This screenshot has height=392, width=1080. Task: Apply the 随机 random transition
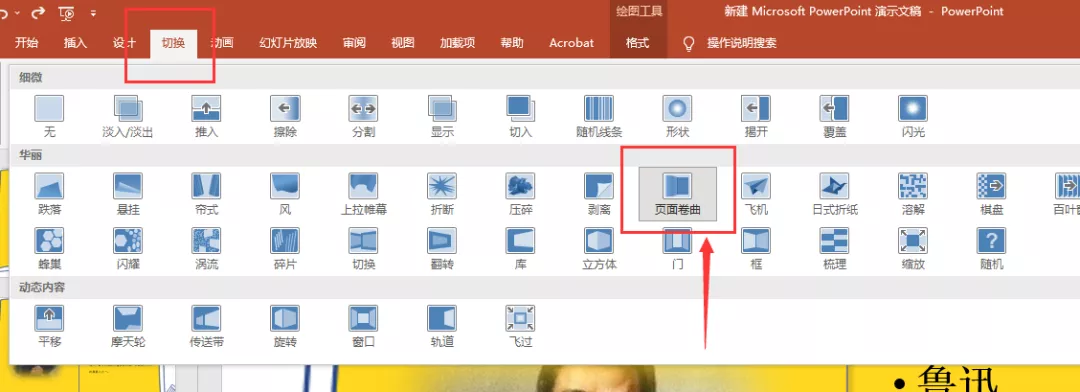click(x=991, y=249)
